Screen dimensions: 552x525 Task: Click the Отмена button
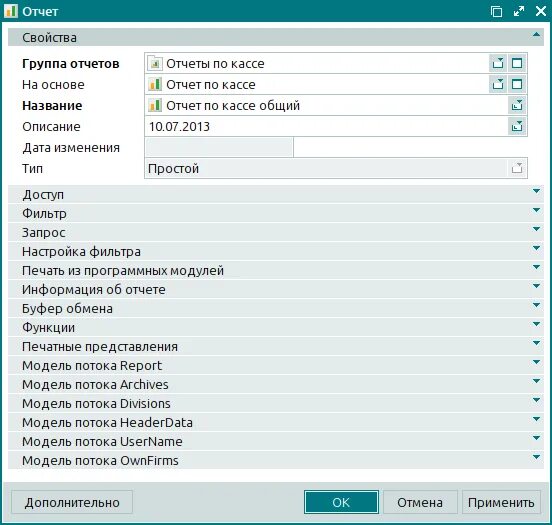420,502
